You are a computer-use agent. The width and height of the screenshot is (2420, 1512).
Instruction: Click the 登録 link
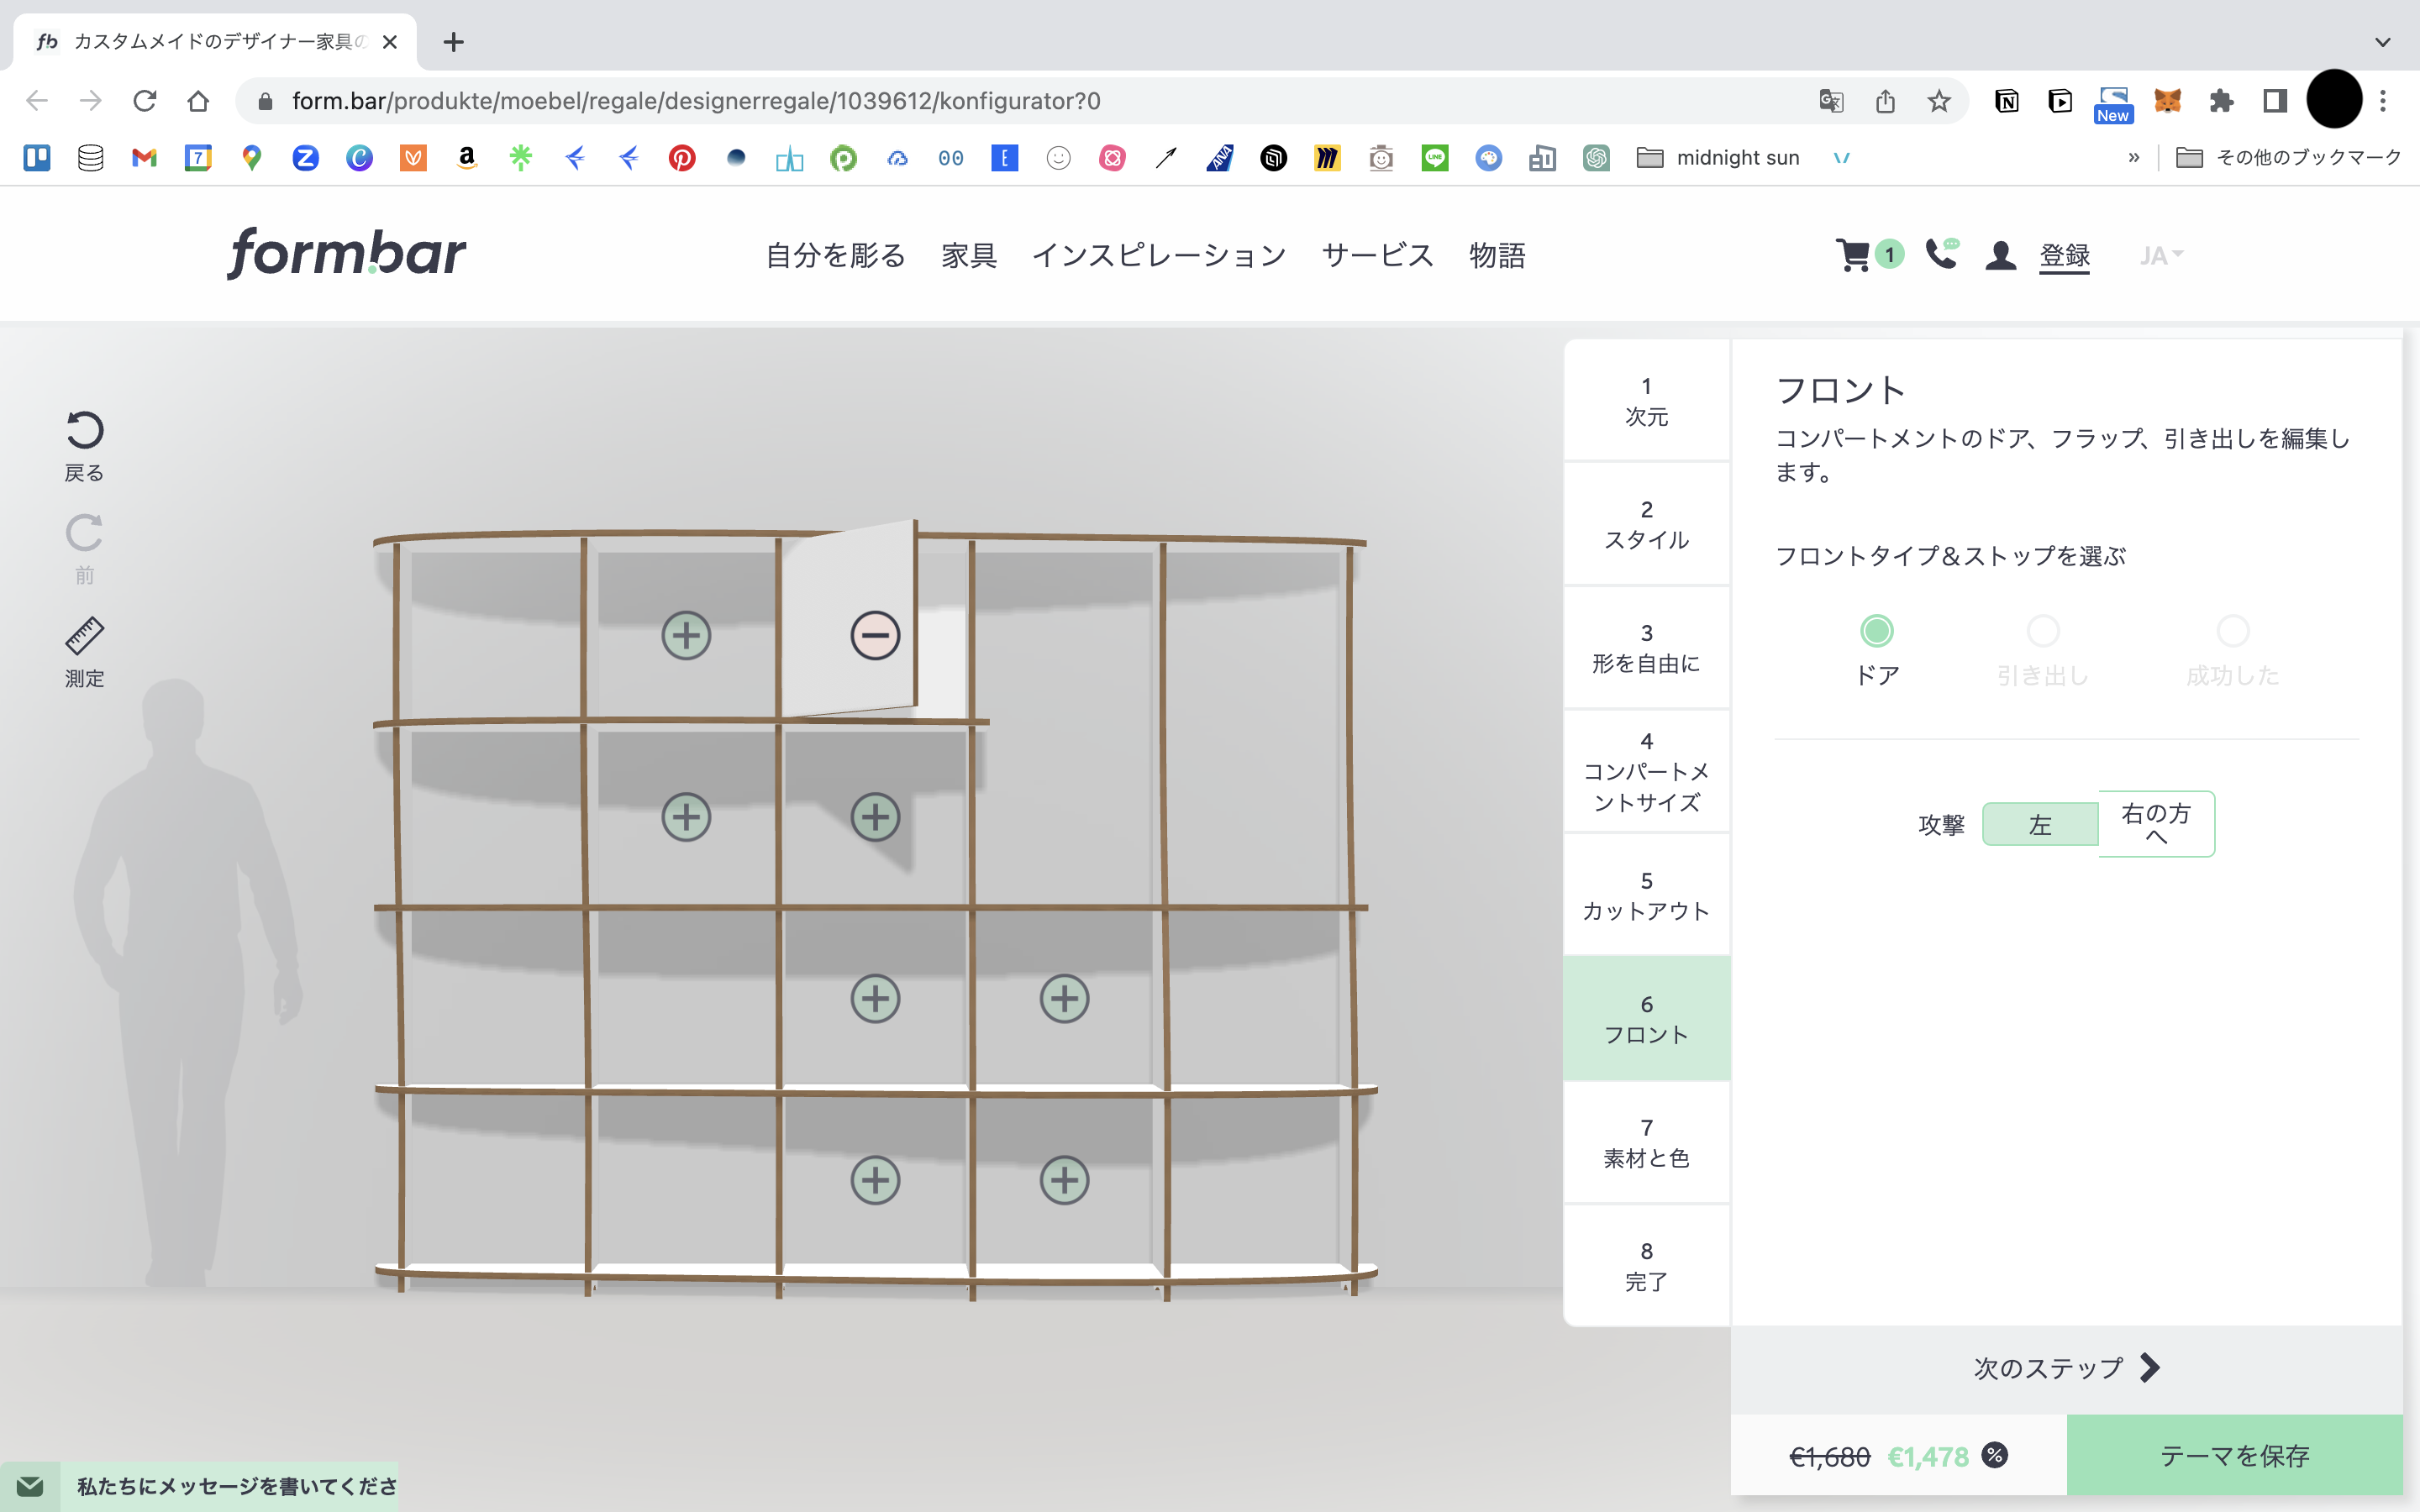tap(2064, 255)
